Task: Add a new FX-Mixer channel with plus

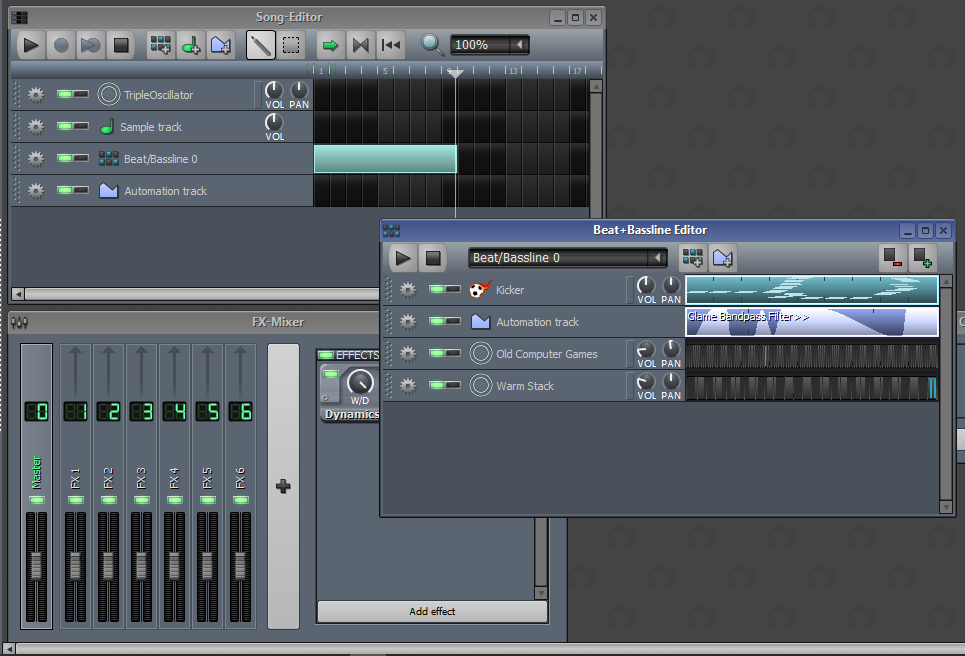Action: [283, 486]
